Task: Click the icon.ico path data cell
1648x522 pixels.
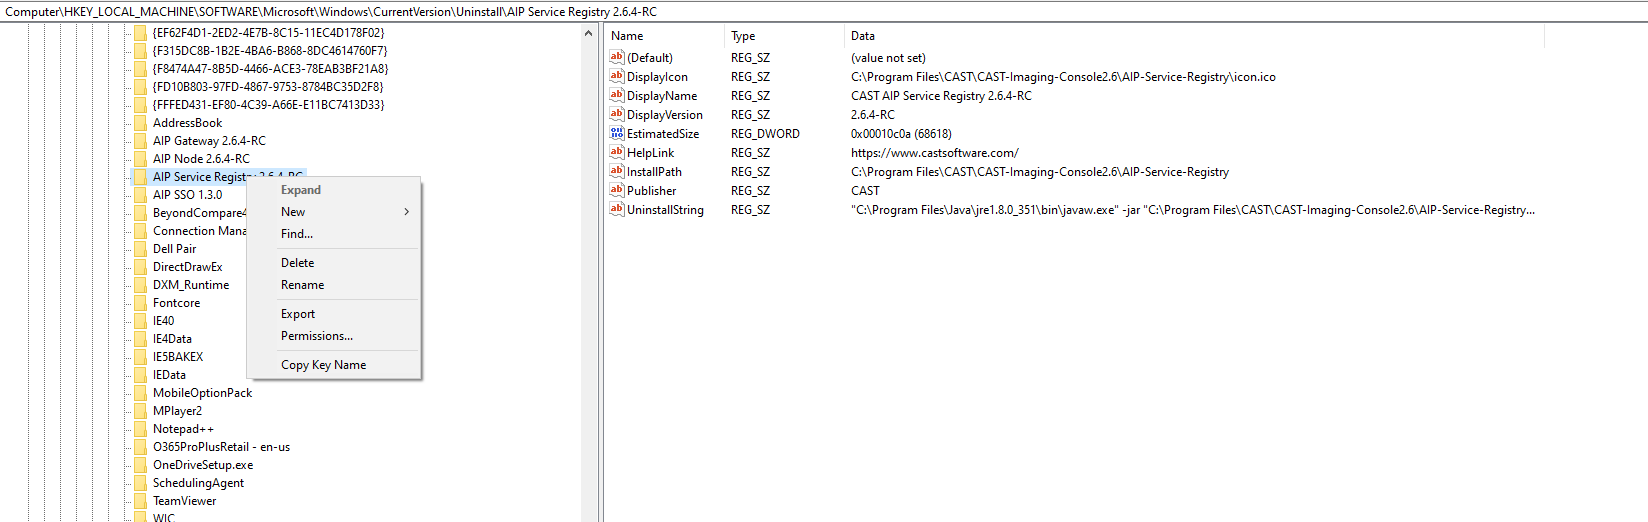Action: (1063, 77)
